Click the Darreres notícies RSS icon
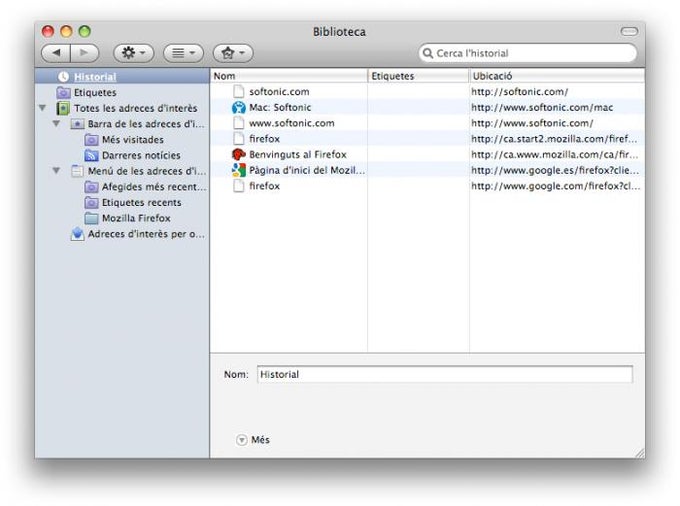The height and width of the screenshot is (506, 680). [x=91, y=155]
